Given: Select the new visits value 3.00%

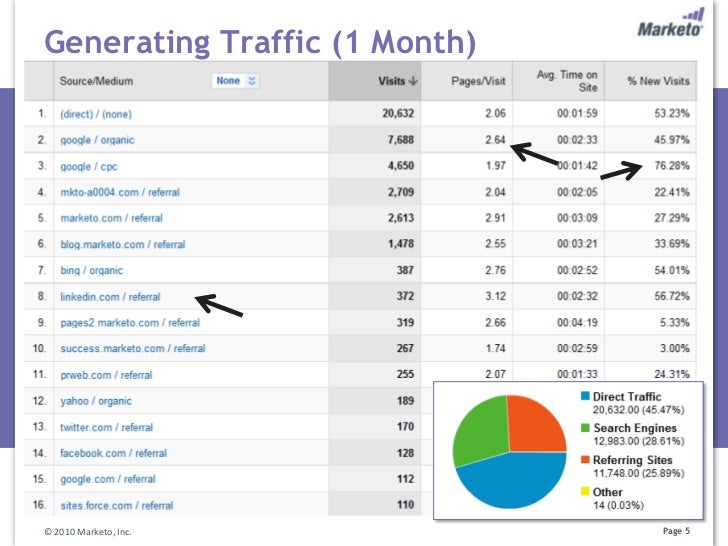Looking at the screenshot, I should [675, 348].
